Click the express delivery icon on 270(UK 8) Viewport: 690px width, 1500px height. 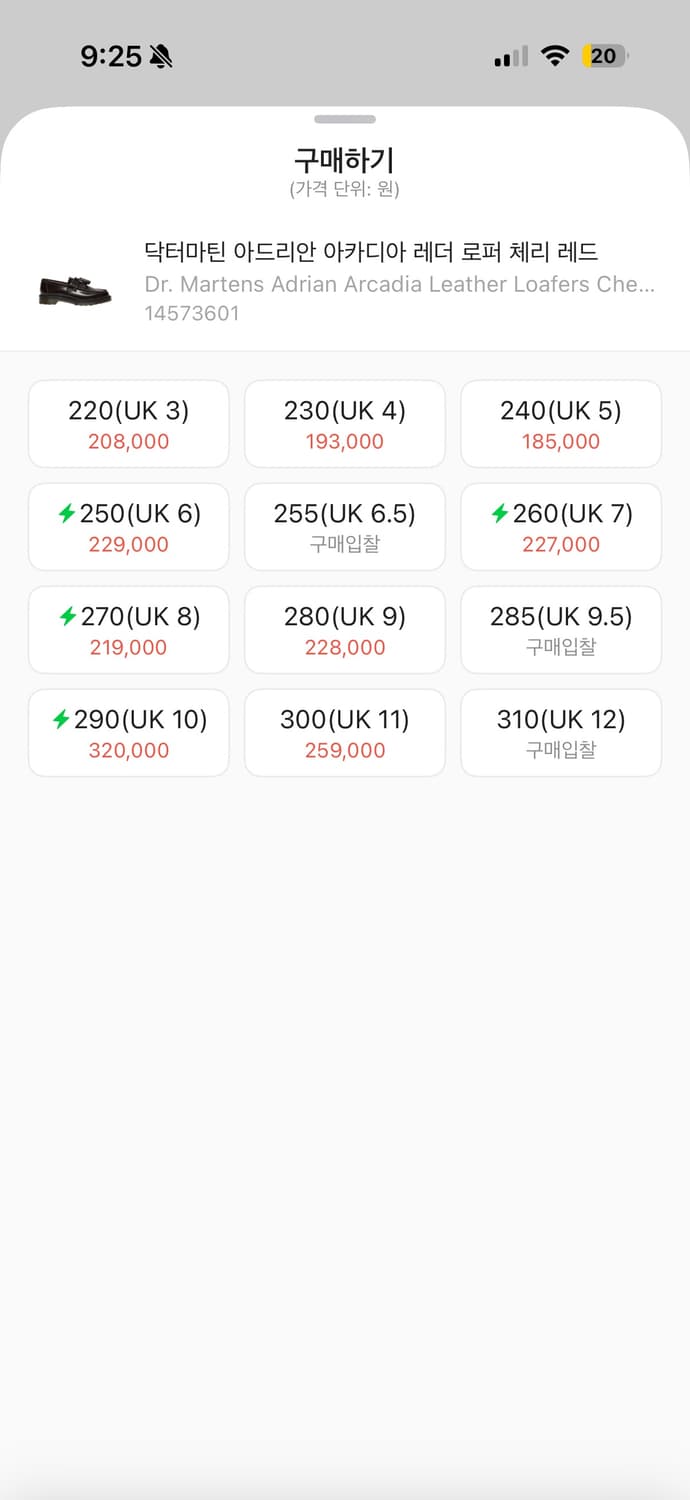(67, 617)
